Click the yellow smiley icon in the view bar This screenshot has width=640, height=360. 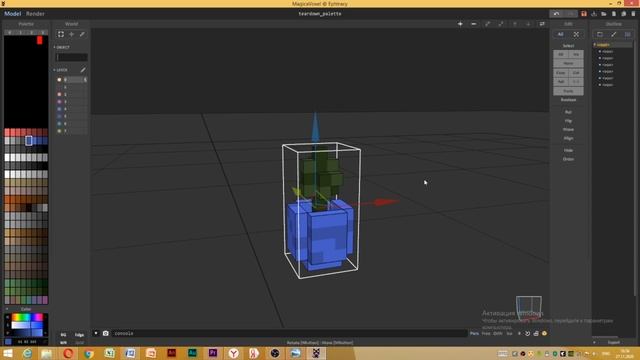tap(544, 333)
